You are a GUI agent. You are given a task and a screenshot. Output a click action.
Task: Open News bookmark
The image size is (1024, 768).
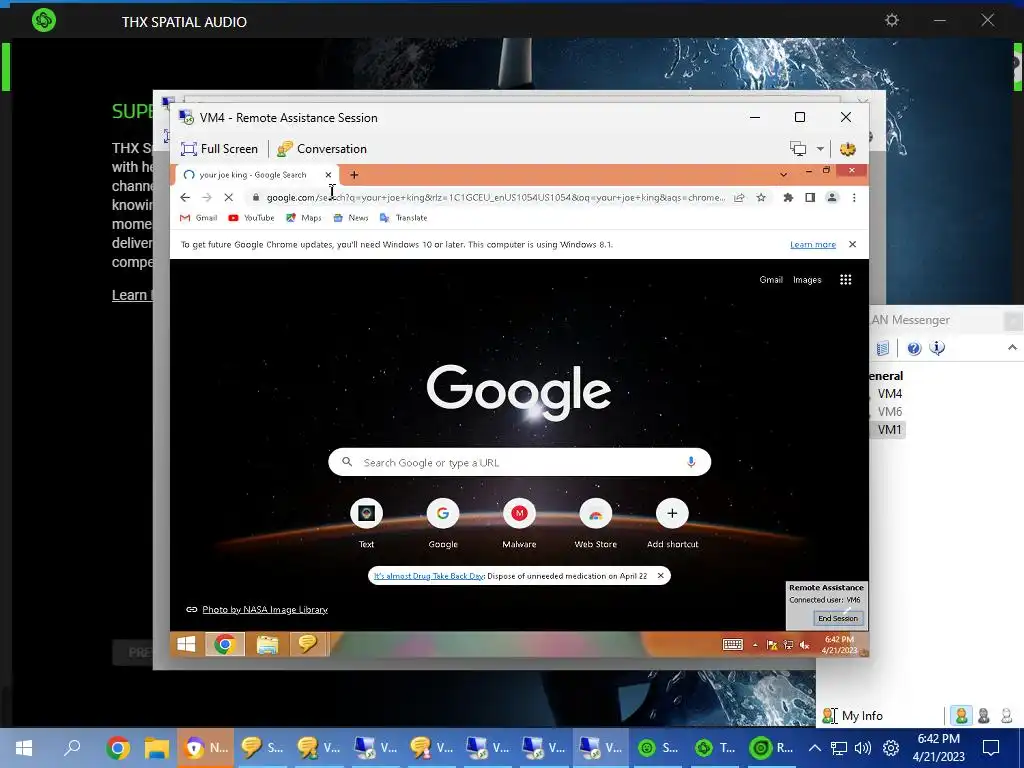click(x=351, y=218)
